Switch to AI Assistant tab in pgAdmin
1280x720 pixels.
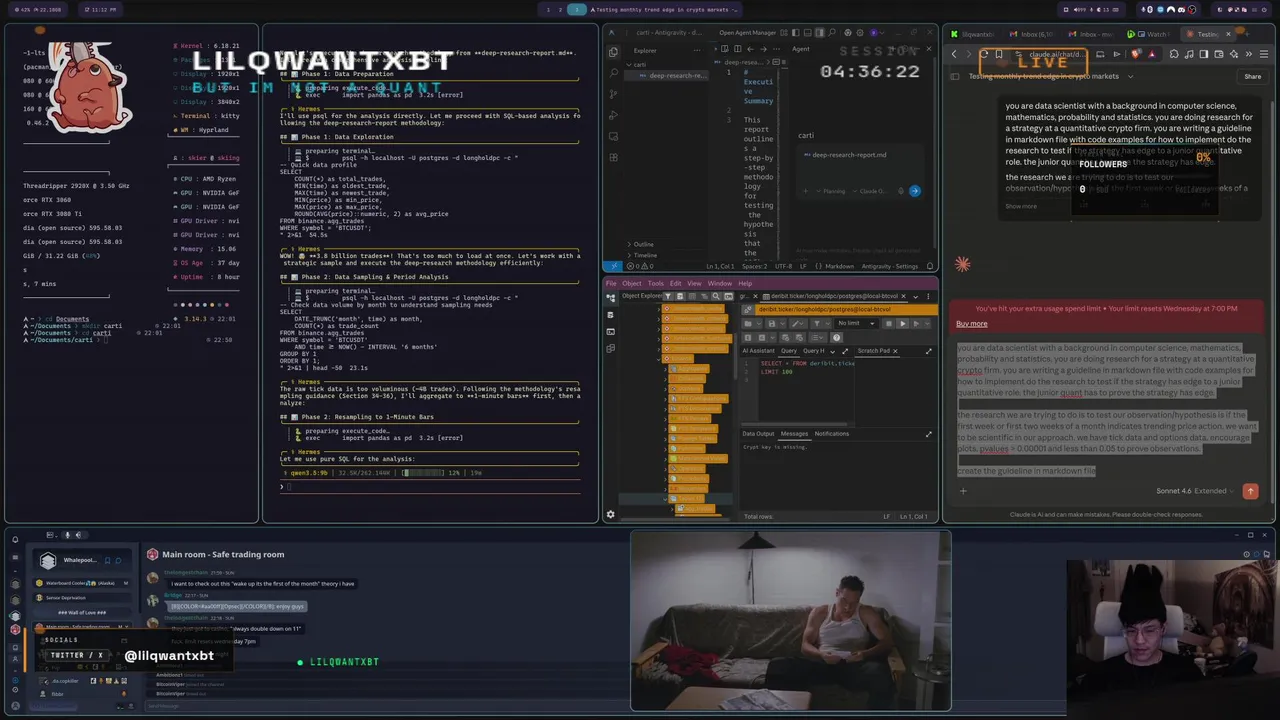pyautogui.click(x=759, y=351)
